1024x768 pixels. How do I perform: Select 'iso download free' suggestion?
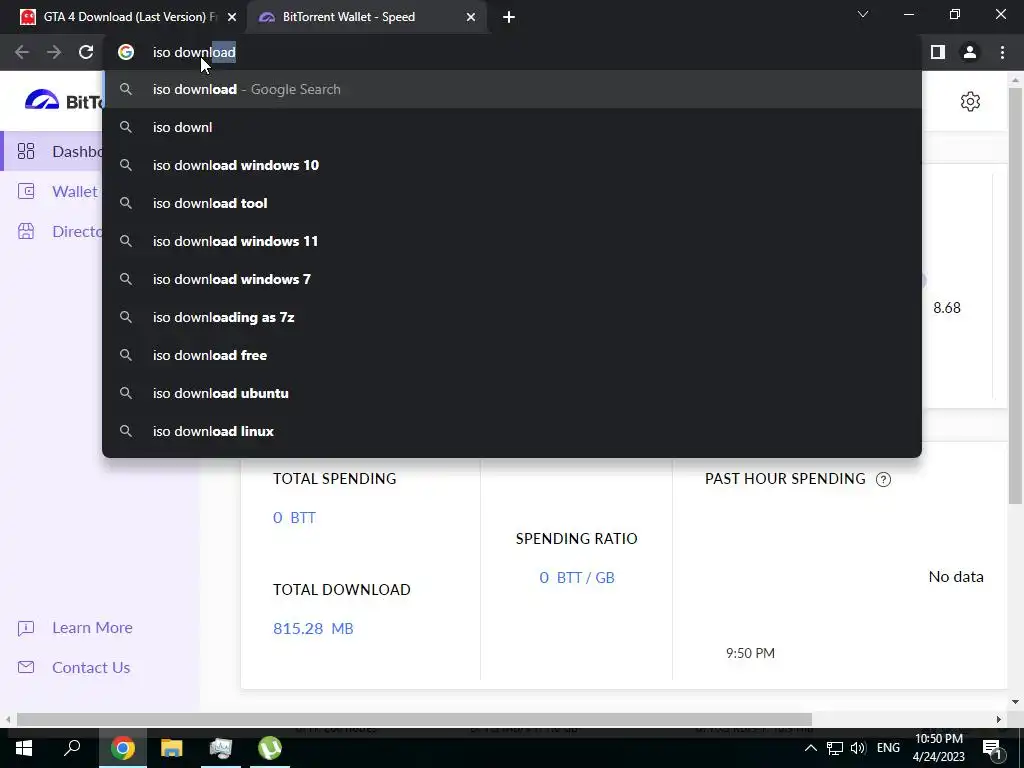512,355
